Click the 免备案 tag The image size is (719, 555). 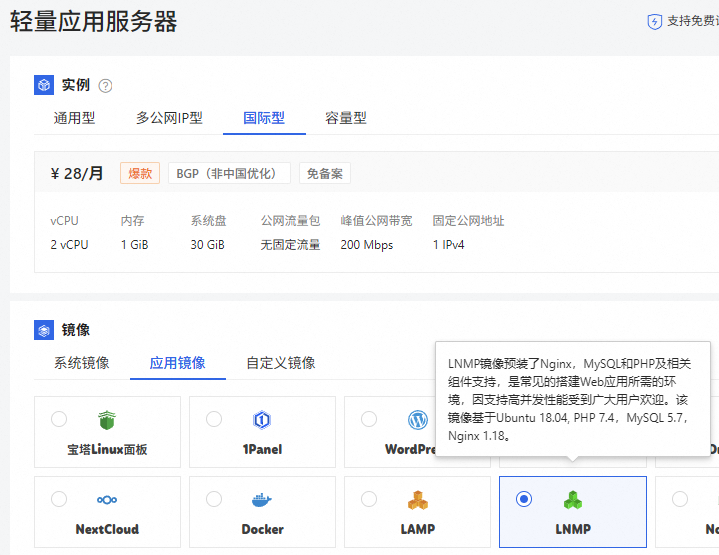[x=325, y=173]
